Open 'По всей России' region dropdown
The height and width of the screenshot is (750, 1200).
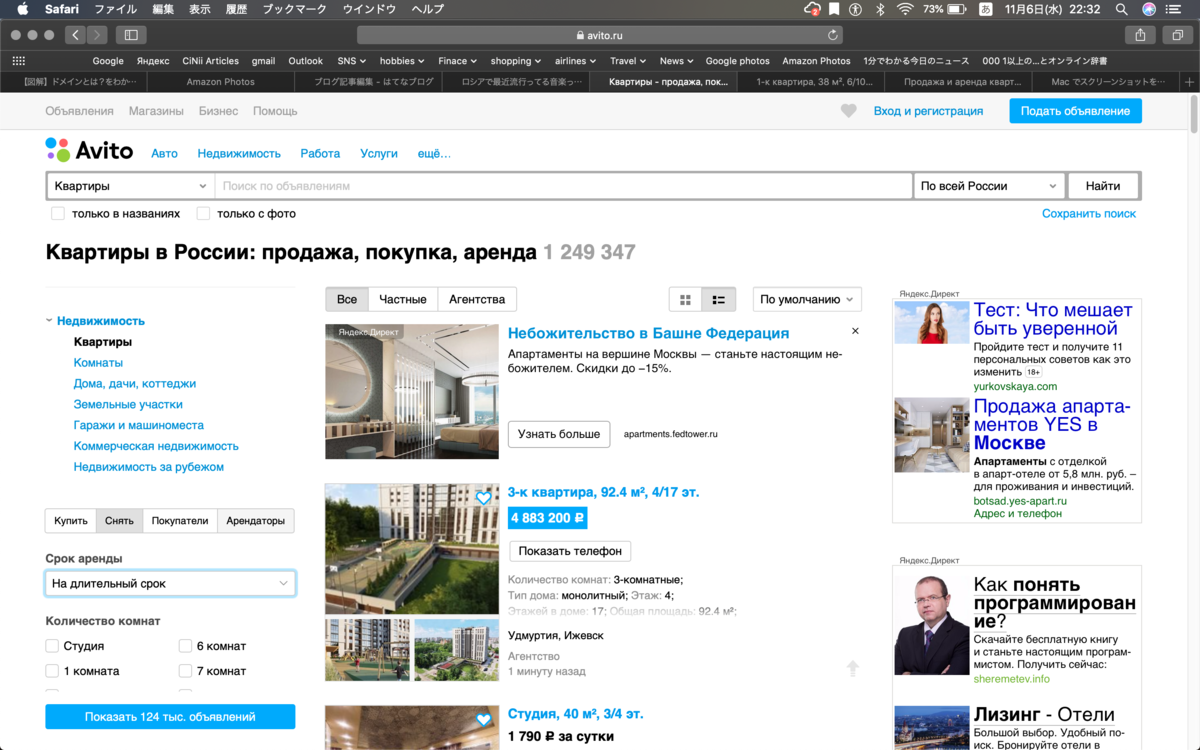pyautogui.click(x=989, y=186)
